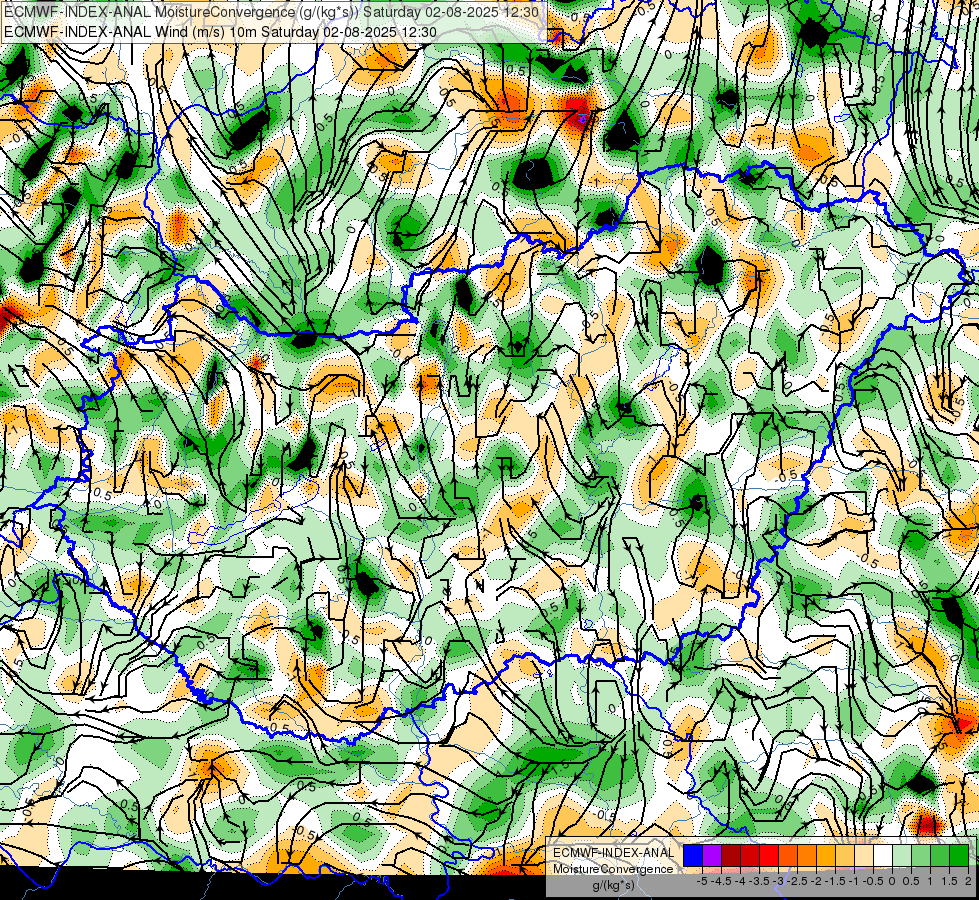
Task: Click the Wind (m/s) 10m title line
Action: point(220,31)
